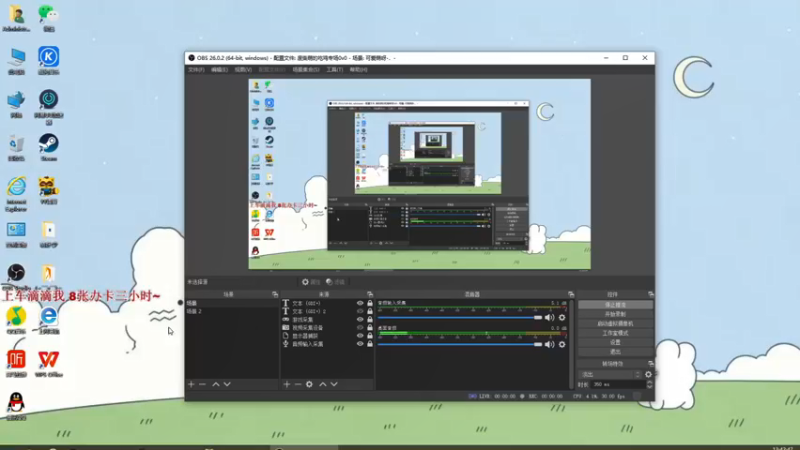Open the Edit menu in OBS
800x450 pixels.
pos(219,69)
